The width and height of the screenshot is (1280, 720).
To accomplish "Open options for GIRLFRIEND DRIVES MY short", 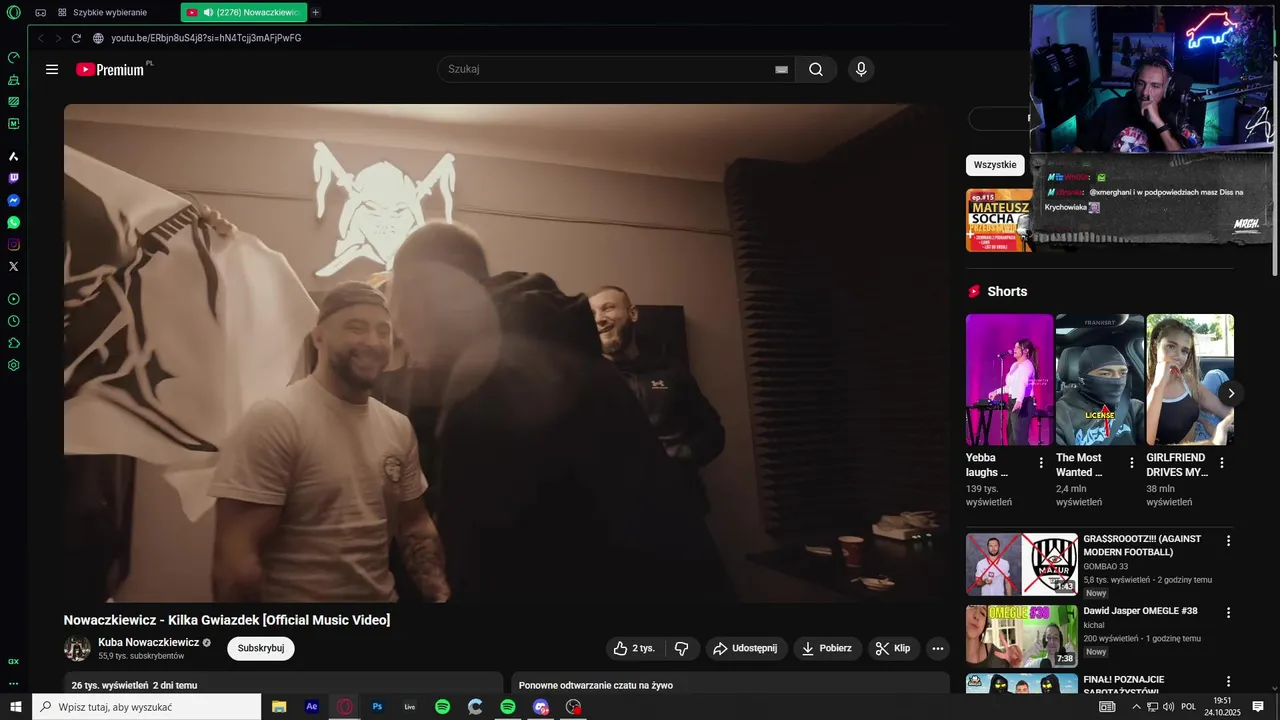I will (1222, 463).
